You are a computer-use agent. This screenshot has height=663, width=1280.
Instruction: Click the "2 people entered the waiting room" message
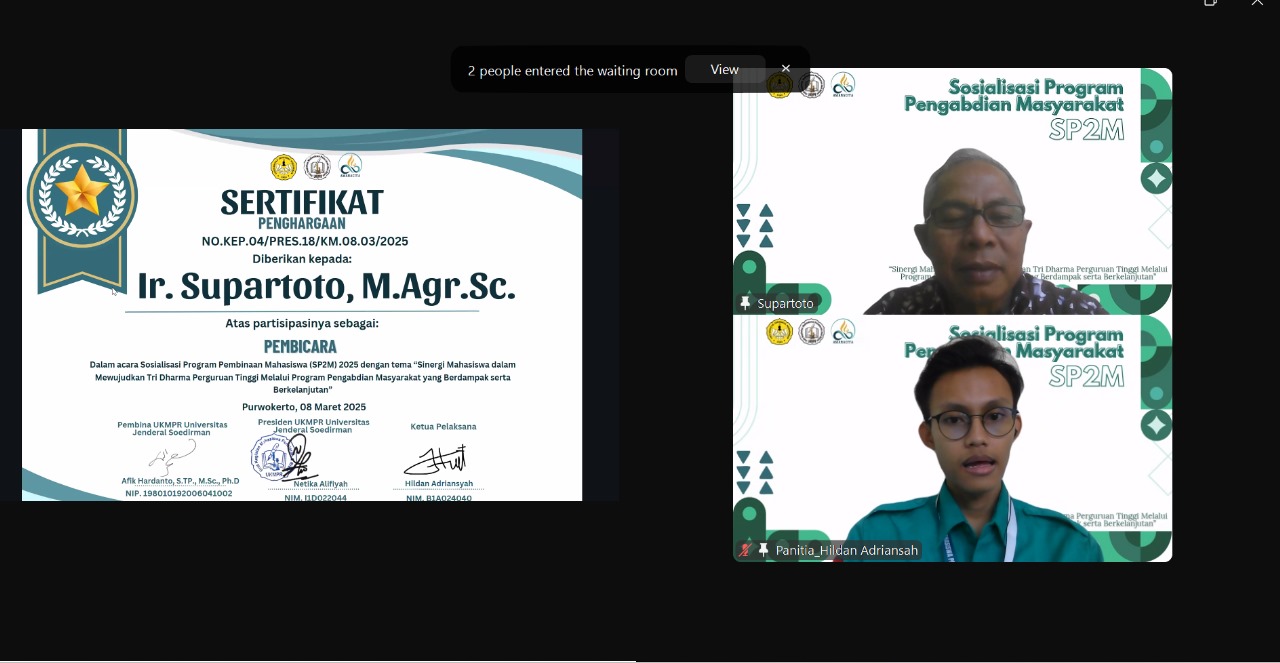pos(572,70)
